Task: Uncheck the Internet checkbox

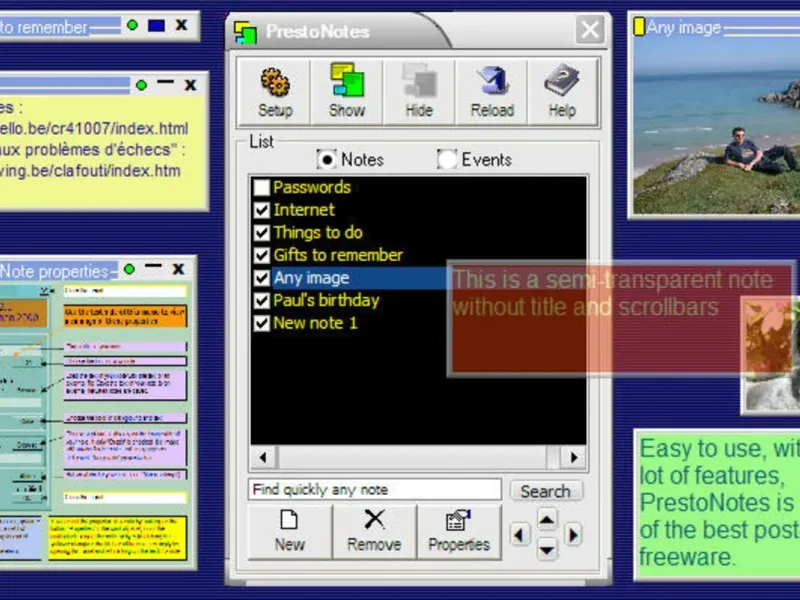Action: coord(262,210)
